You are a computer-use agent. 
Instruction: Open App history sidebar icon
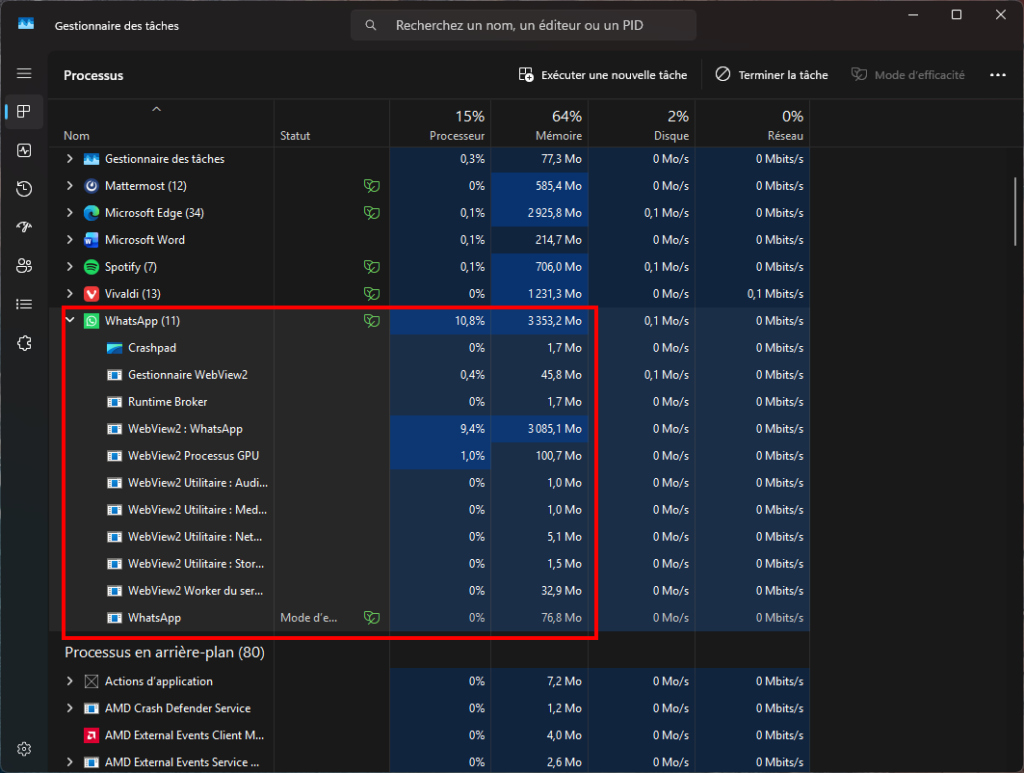click(24, 189)
